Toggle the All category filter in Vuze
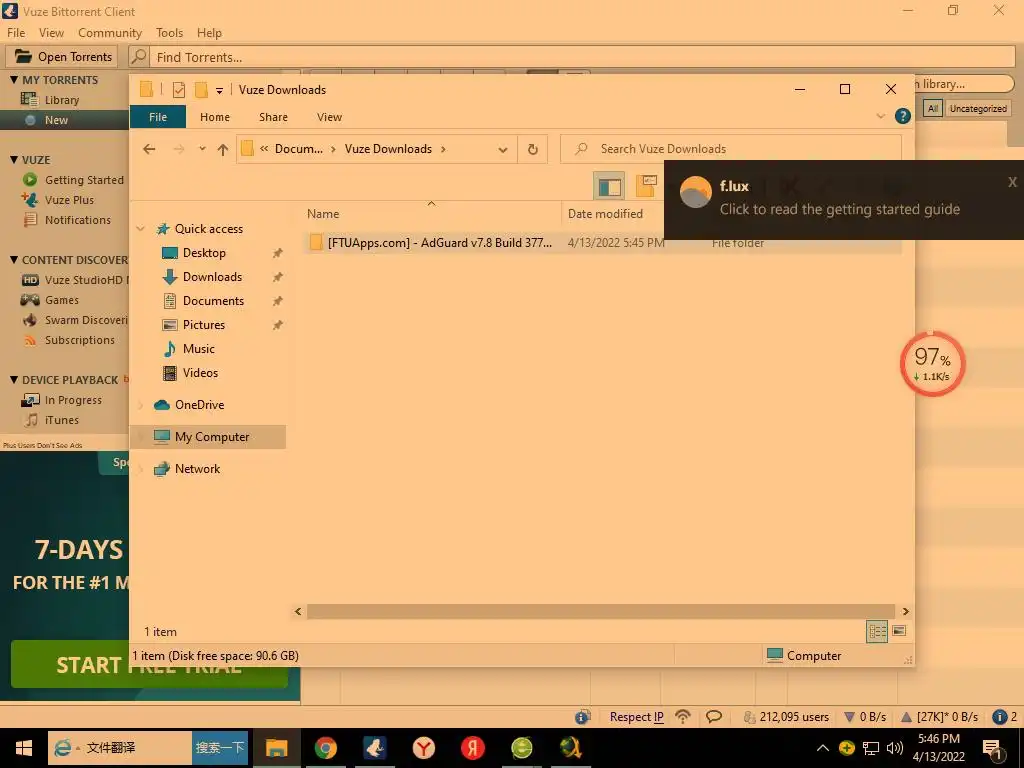 (933, 108)
